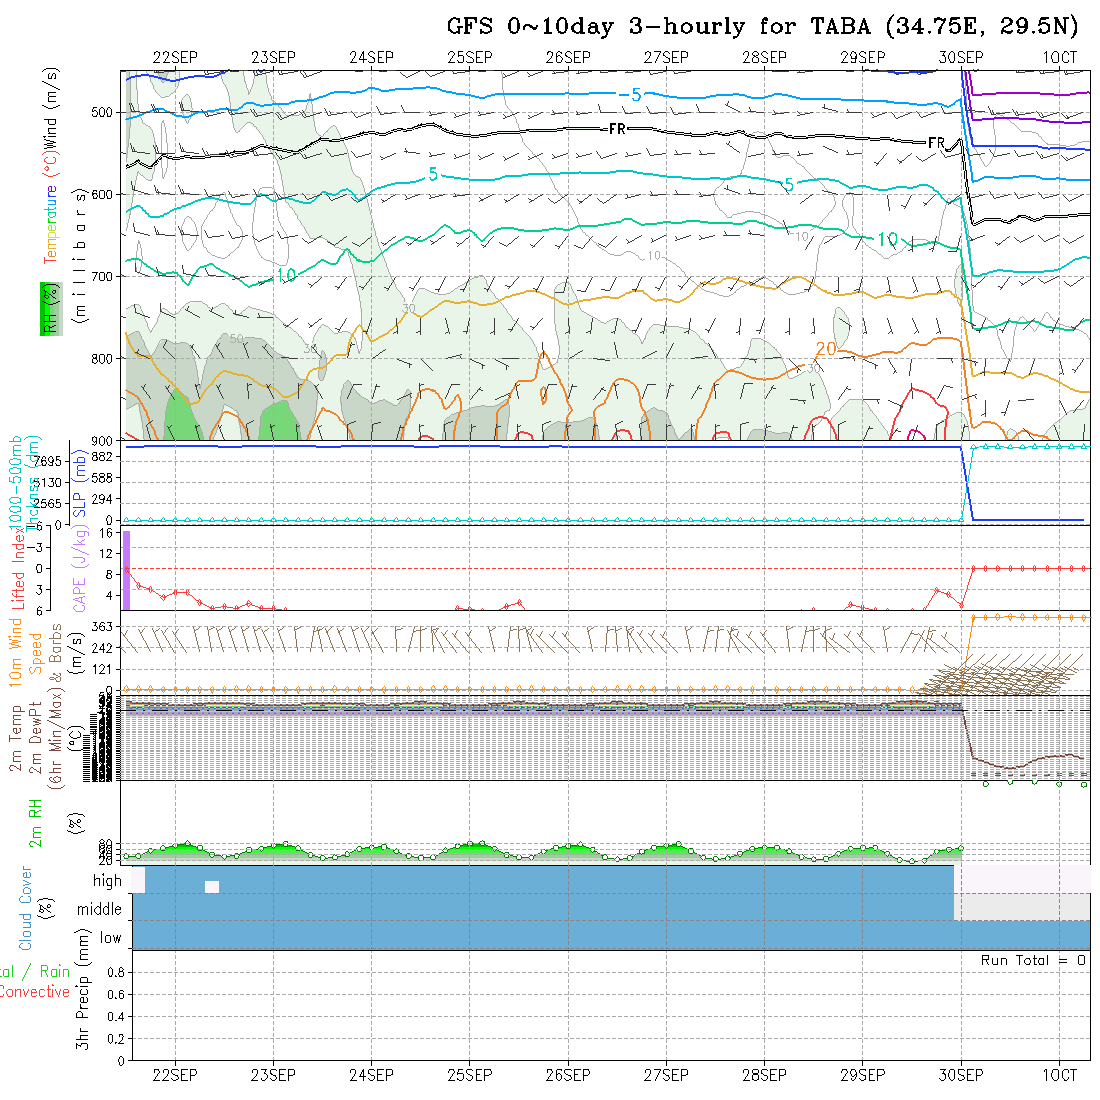Click the GFS 0~10day chart title
This screenshot has width=1100, height=1100.
(761, 27)
